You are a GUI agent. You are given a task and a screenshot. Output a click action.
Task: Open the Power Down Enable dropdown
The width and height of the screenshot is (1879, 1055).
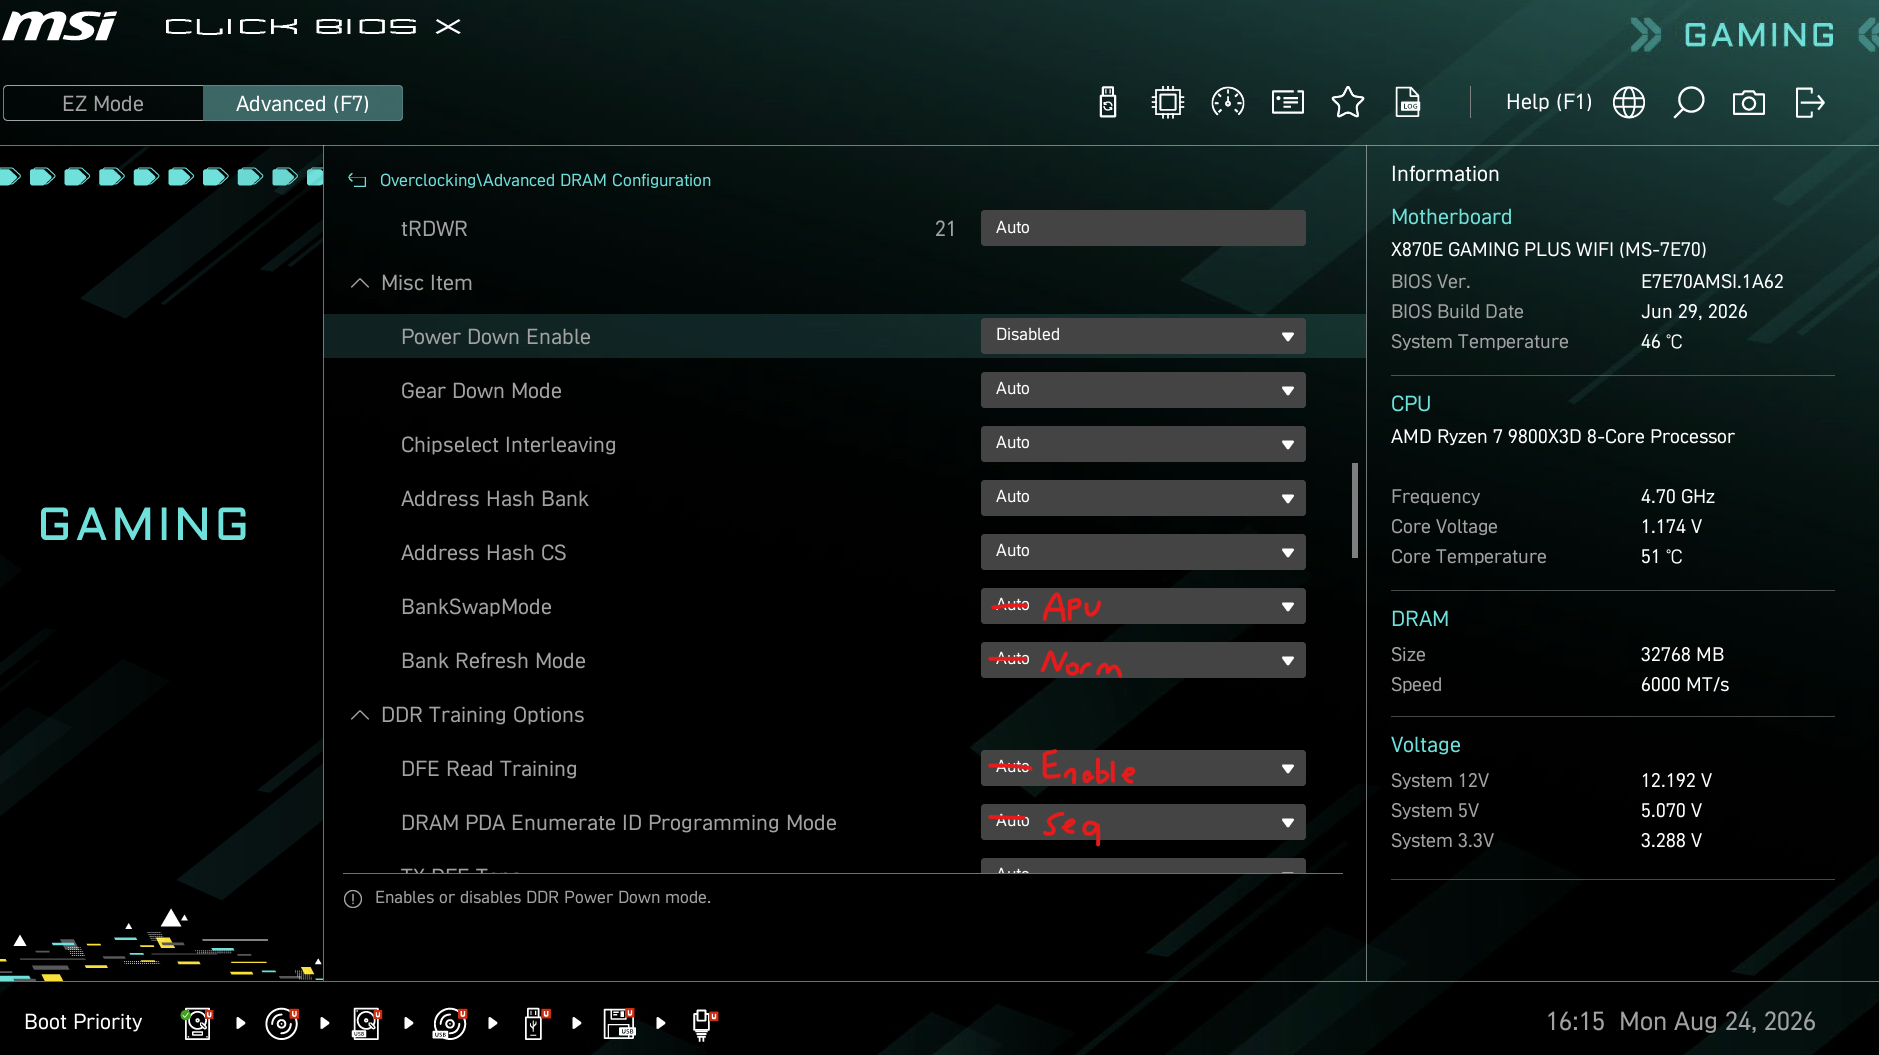(x=1143, y=336)
